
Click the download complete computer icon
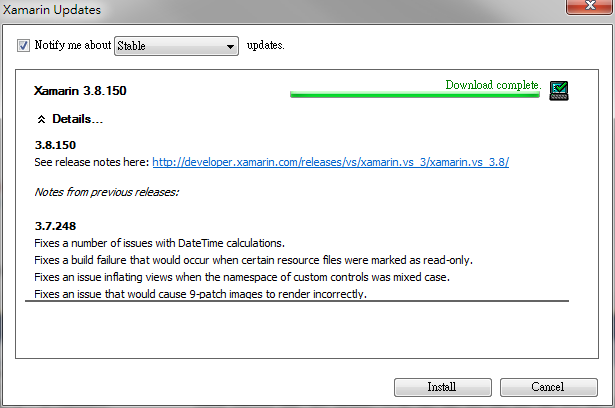click(559, 91)
